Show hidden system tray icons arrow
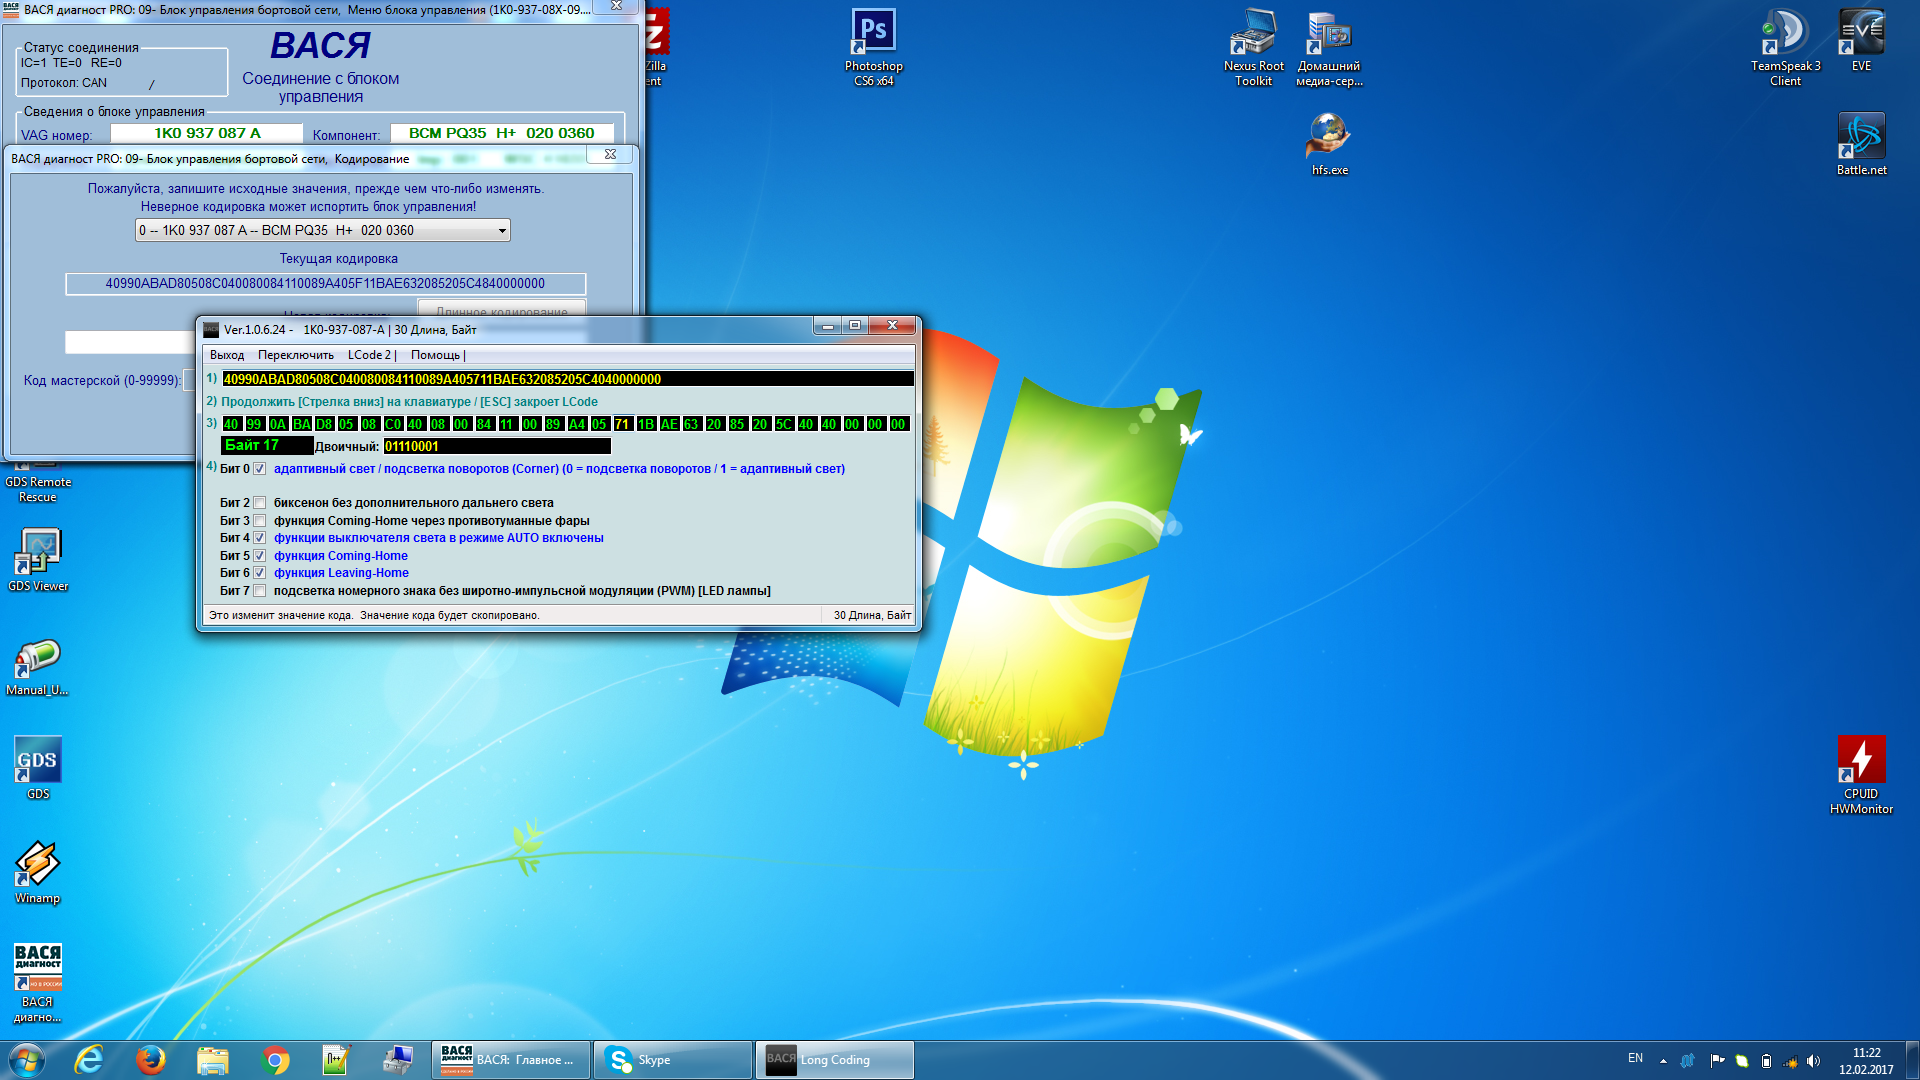 pos(1663,1060)
